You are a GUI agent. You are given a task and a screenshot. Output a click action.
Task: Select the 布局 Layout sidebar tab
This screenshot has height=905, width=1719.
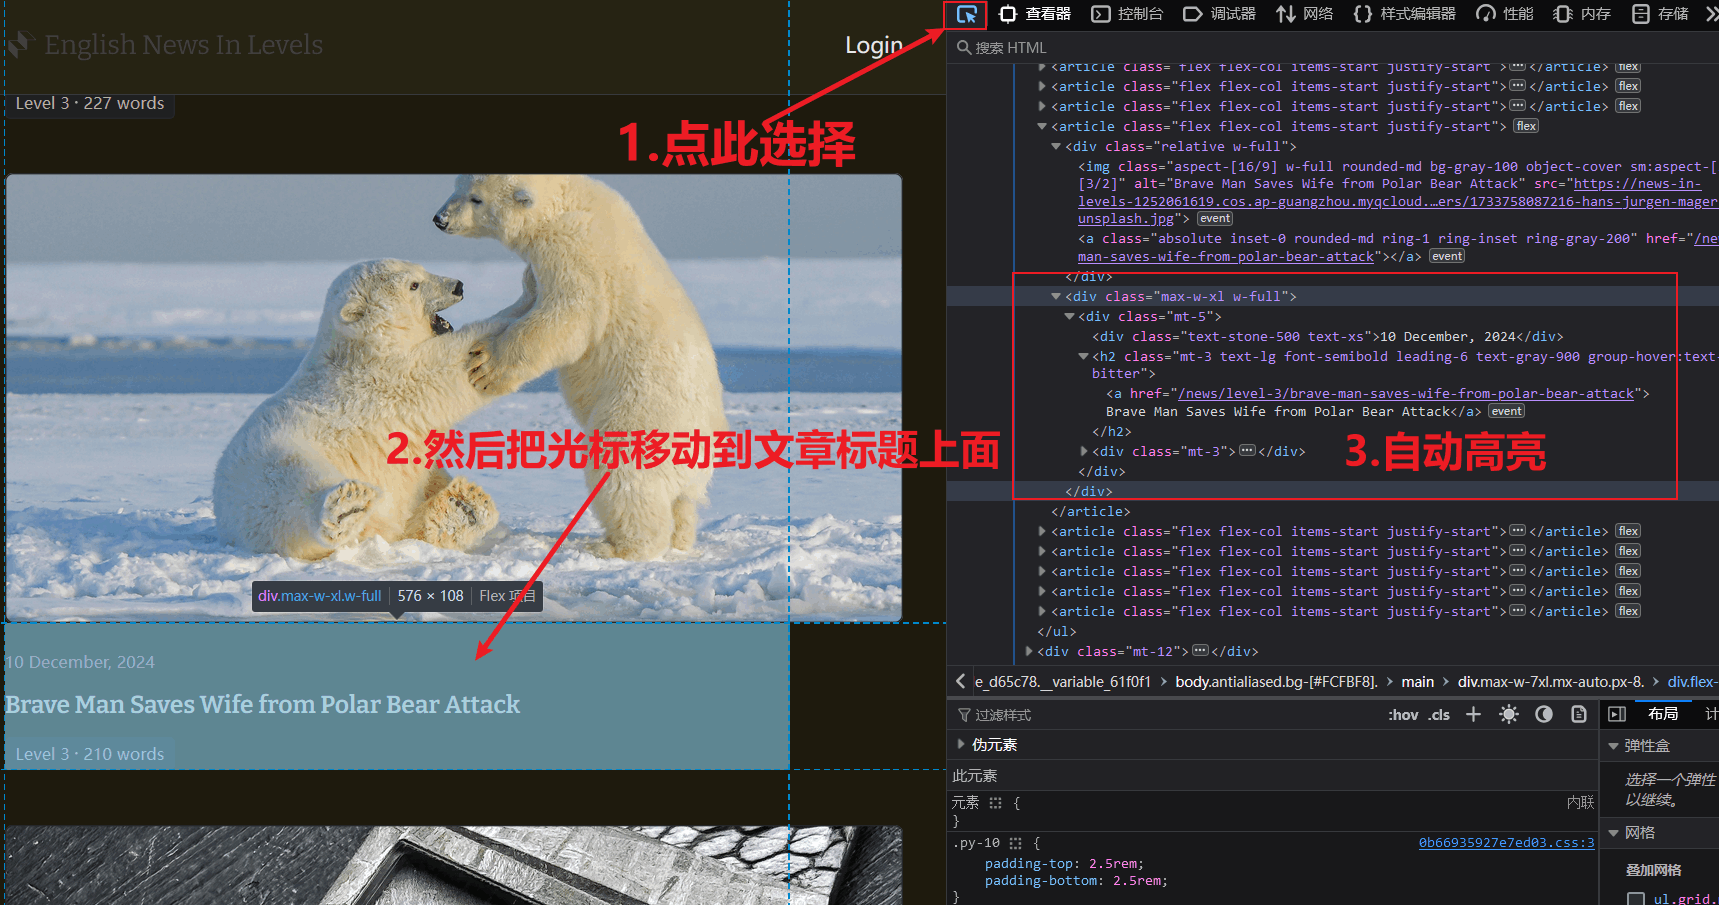(x=1663, y=714)
